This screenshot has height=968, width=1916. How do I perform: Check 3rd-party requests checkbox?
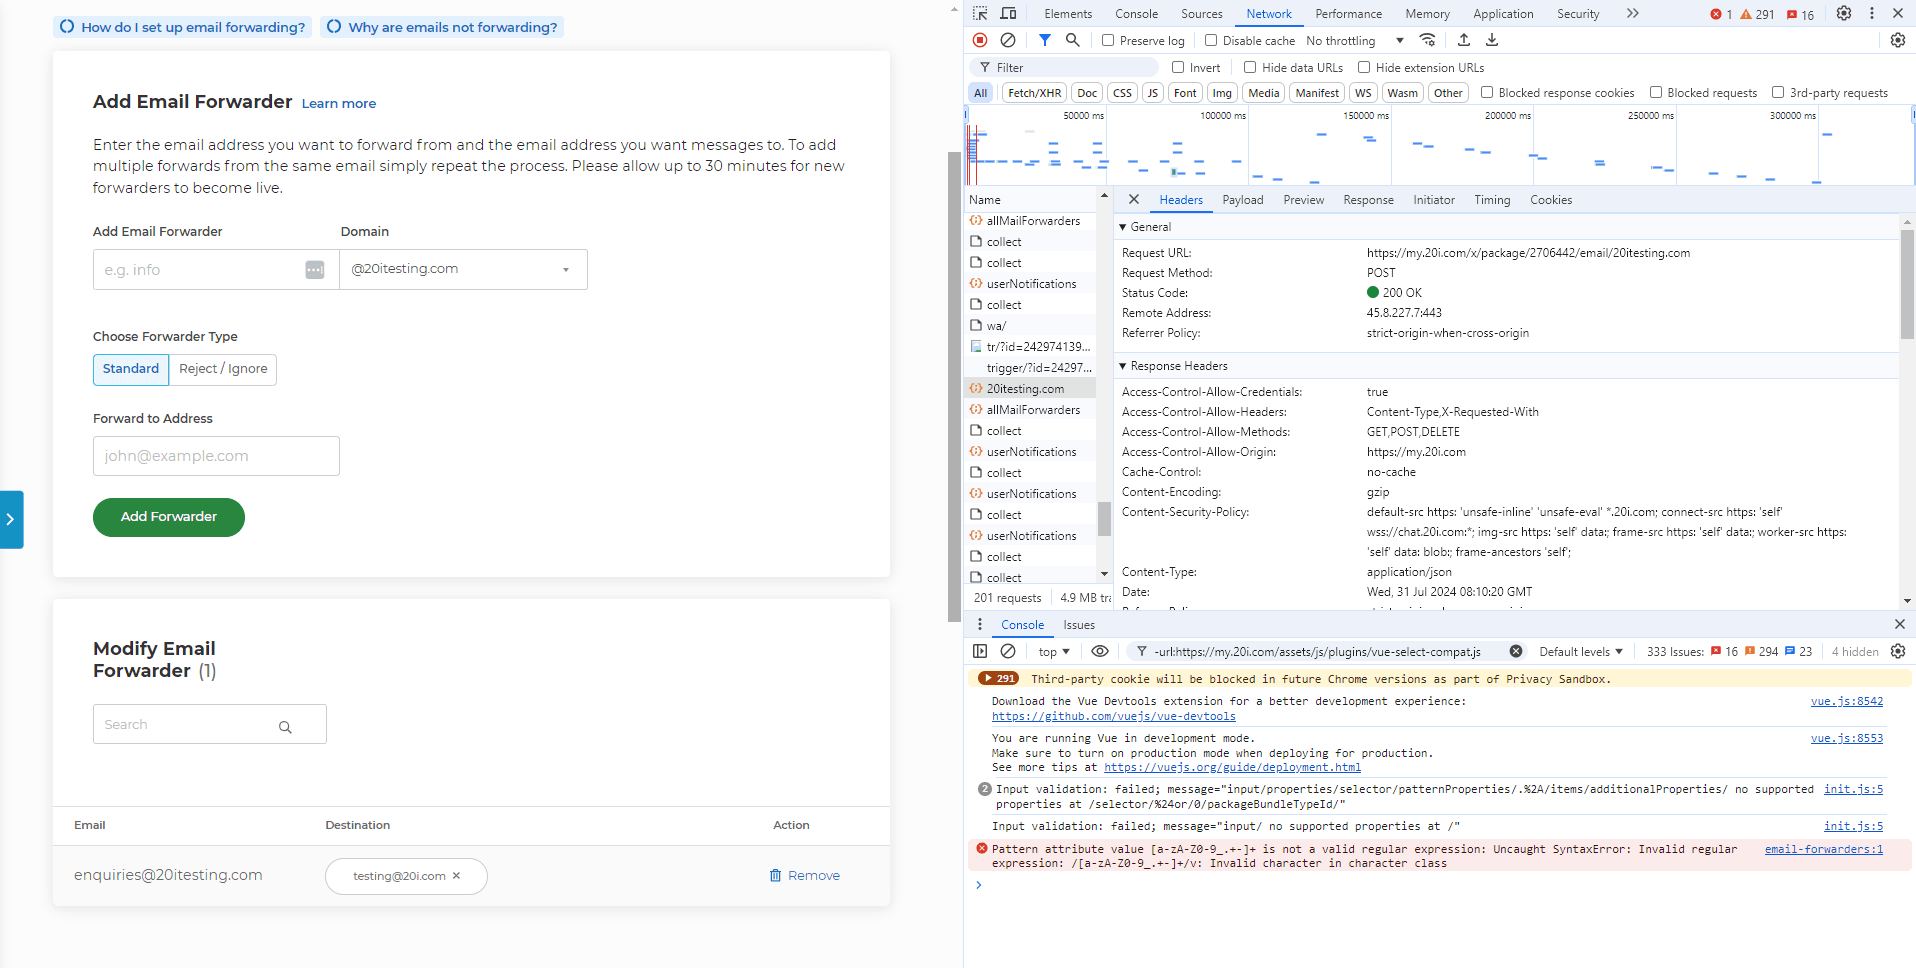[1778, 92]
